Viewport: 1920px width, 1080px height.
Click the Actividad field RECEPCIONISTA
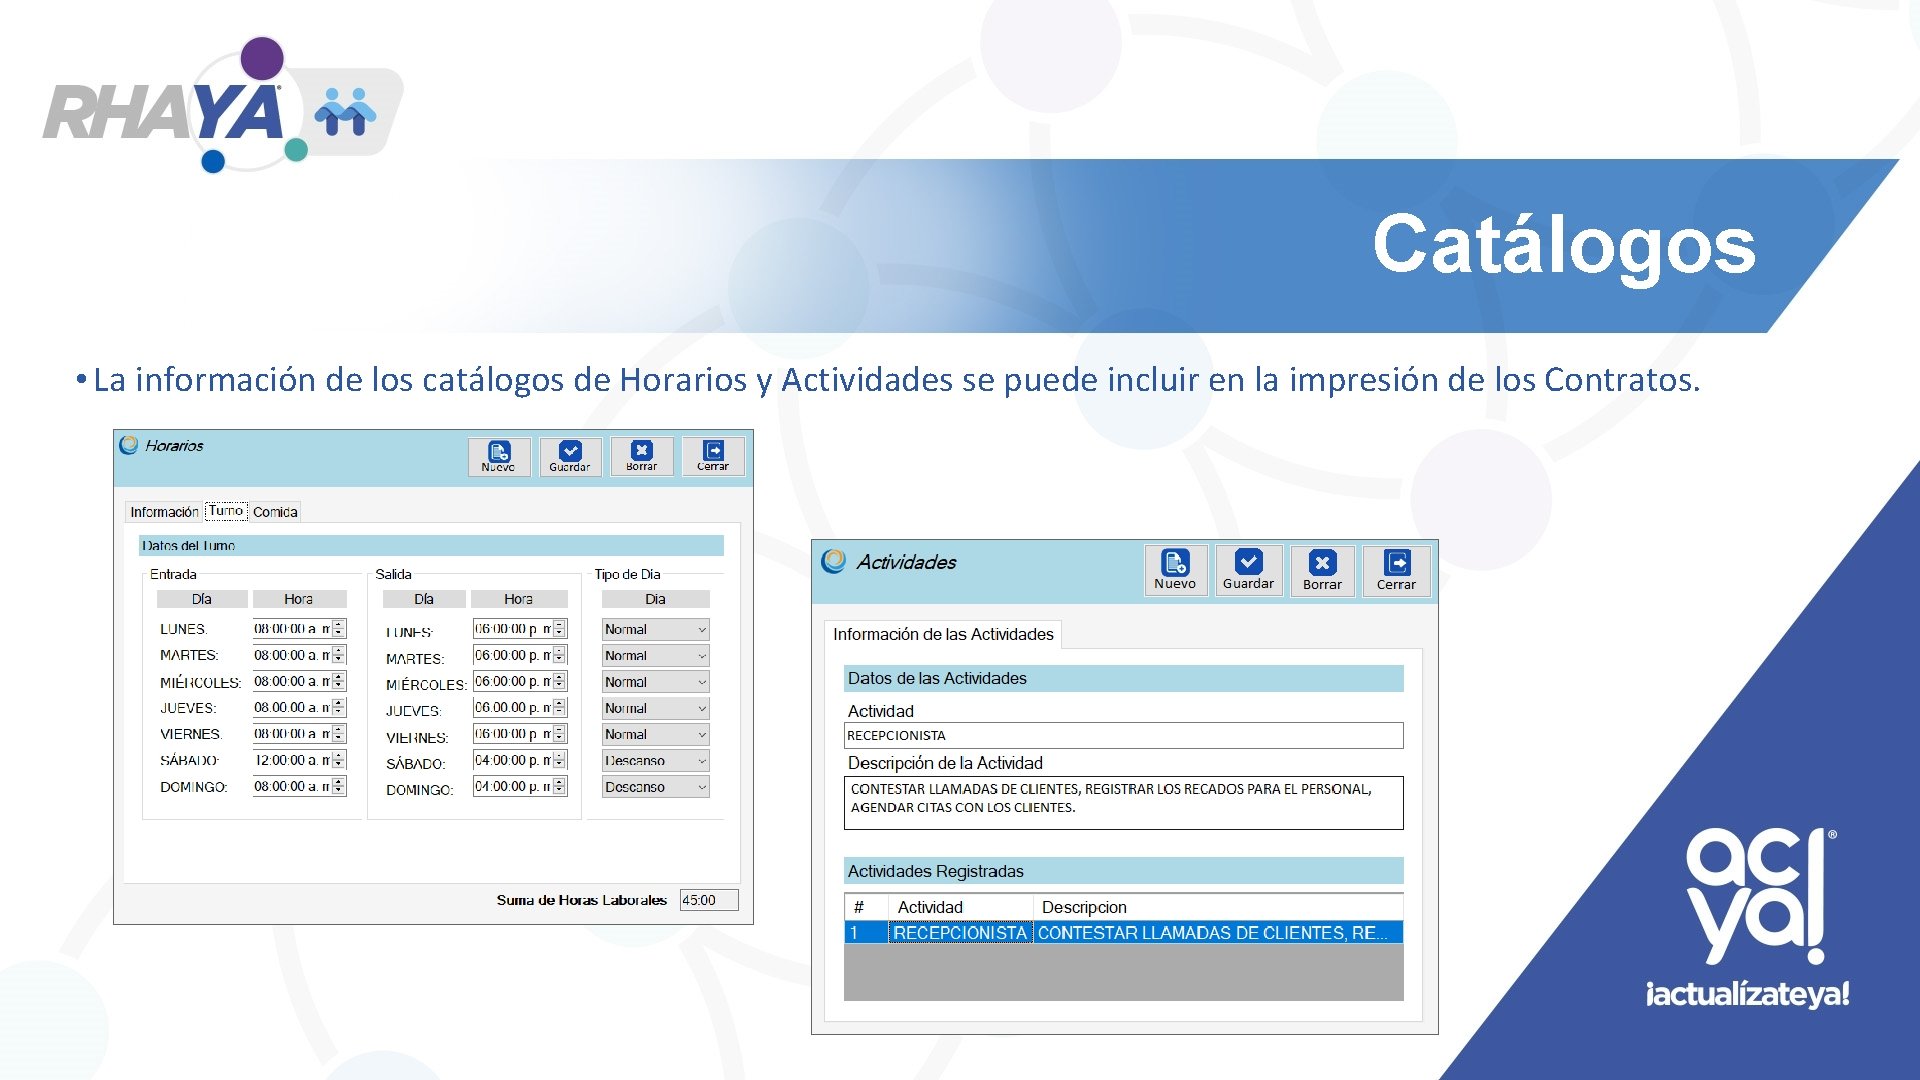click(1123, 735)
